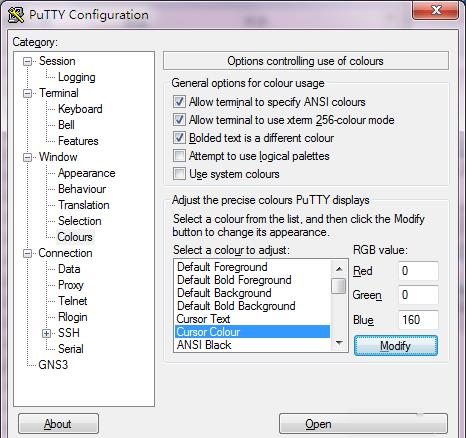Open the Appearance category
This screenshot has height=438, width=466.
point(86,173)
